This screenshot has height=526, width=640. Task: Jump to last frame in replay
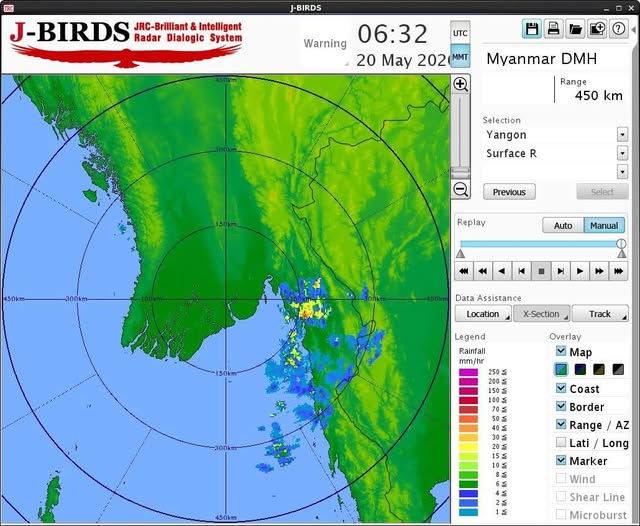pos(618,271)
